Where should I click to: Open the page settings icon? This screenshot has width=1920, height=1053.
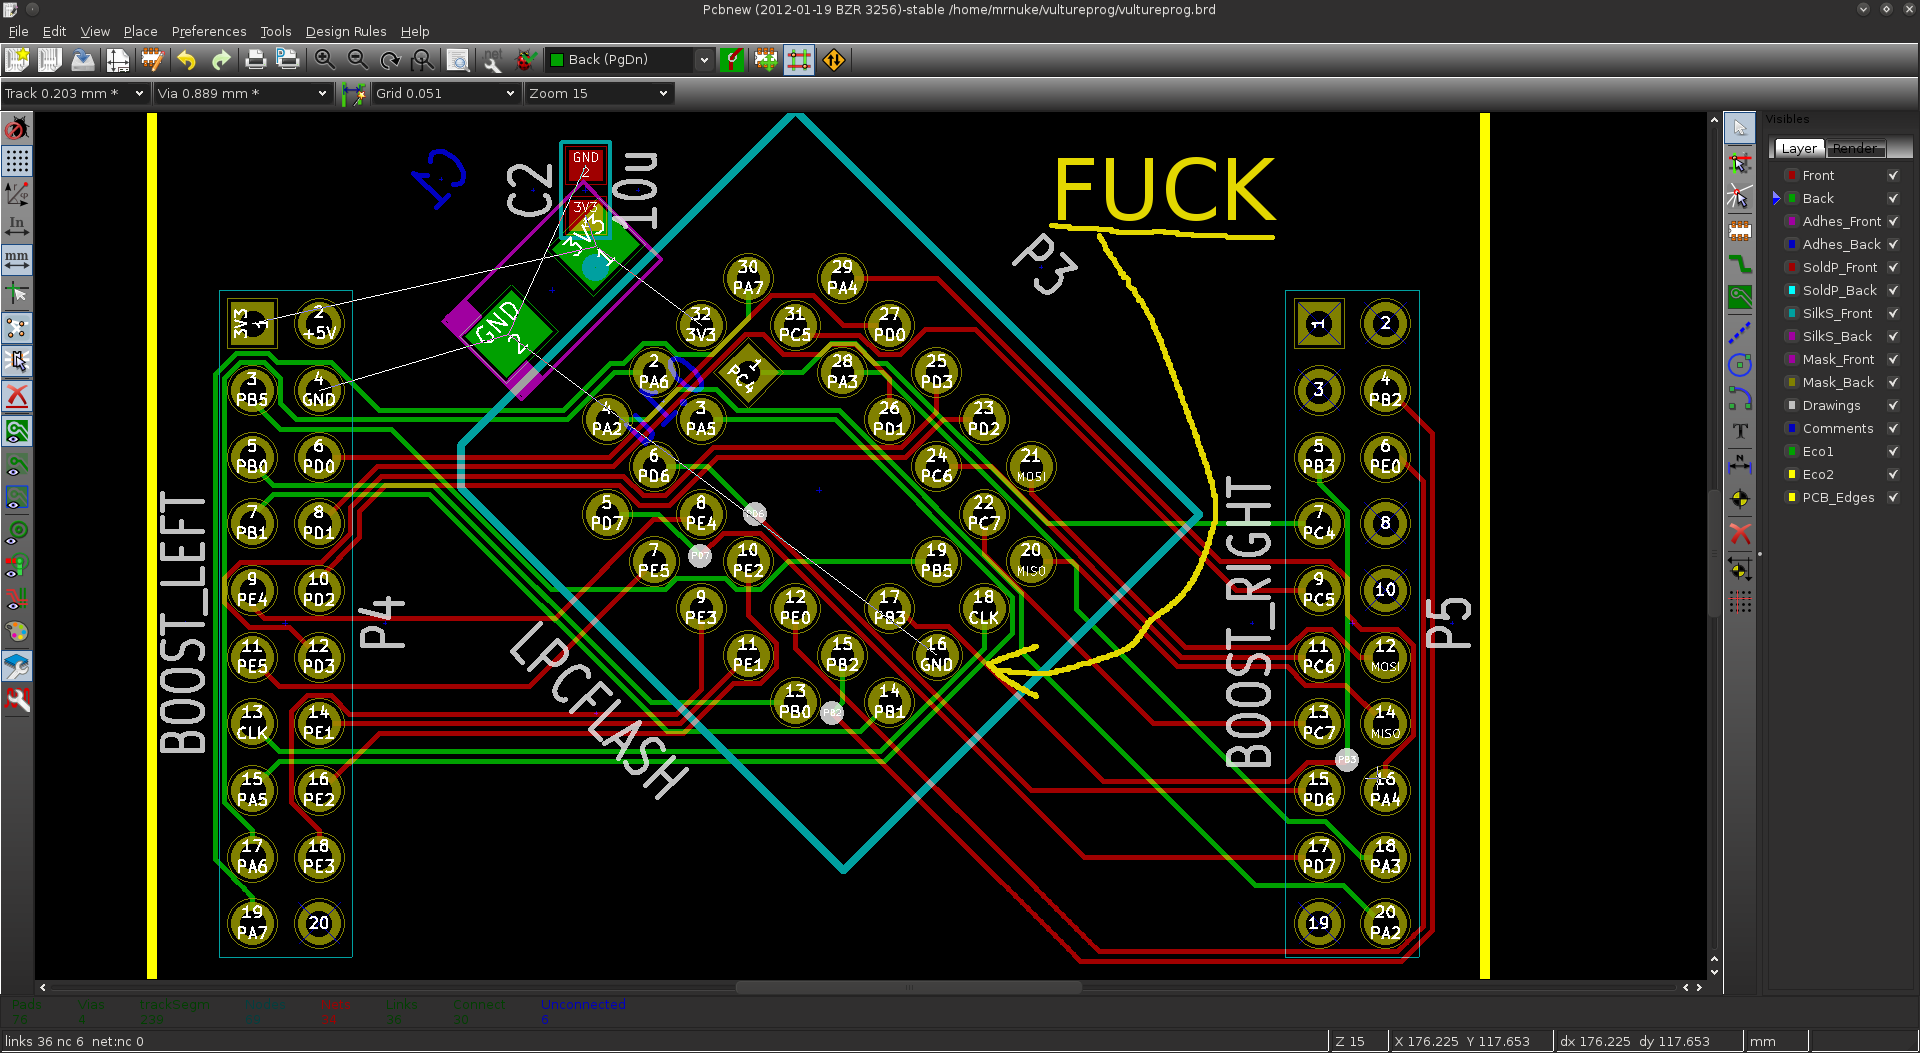117,60
